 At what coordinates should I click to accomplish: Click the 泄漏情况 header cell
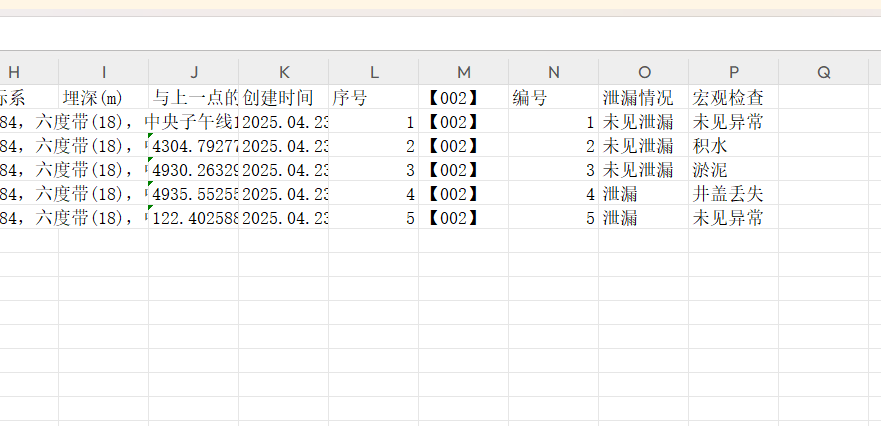pos(643,98)
